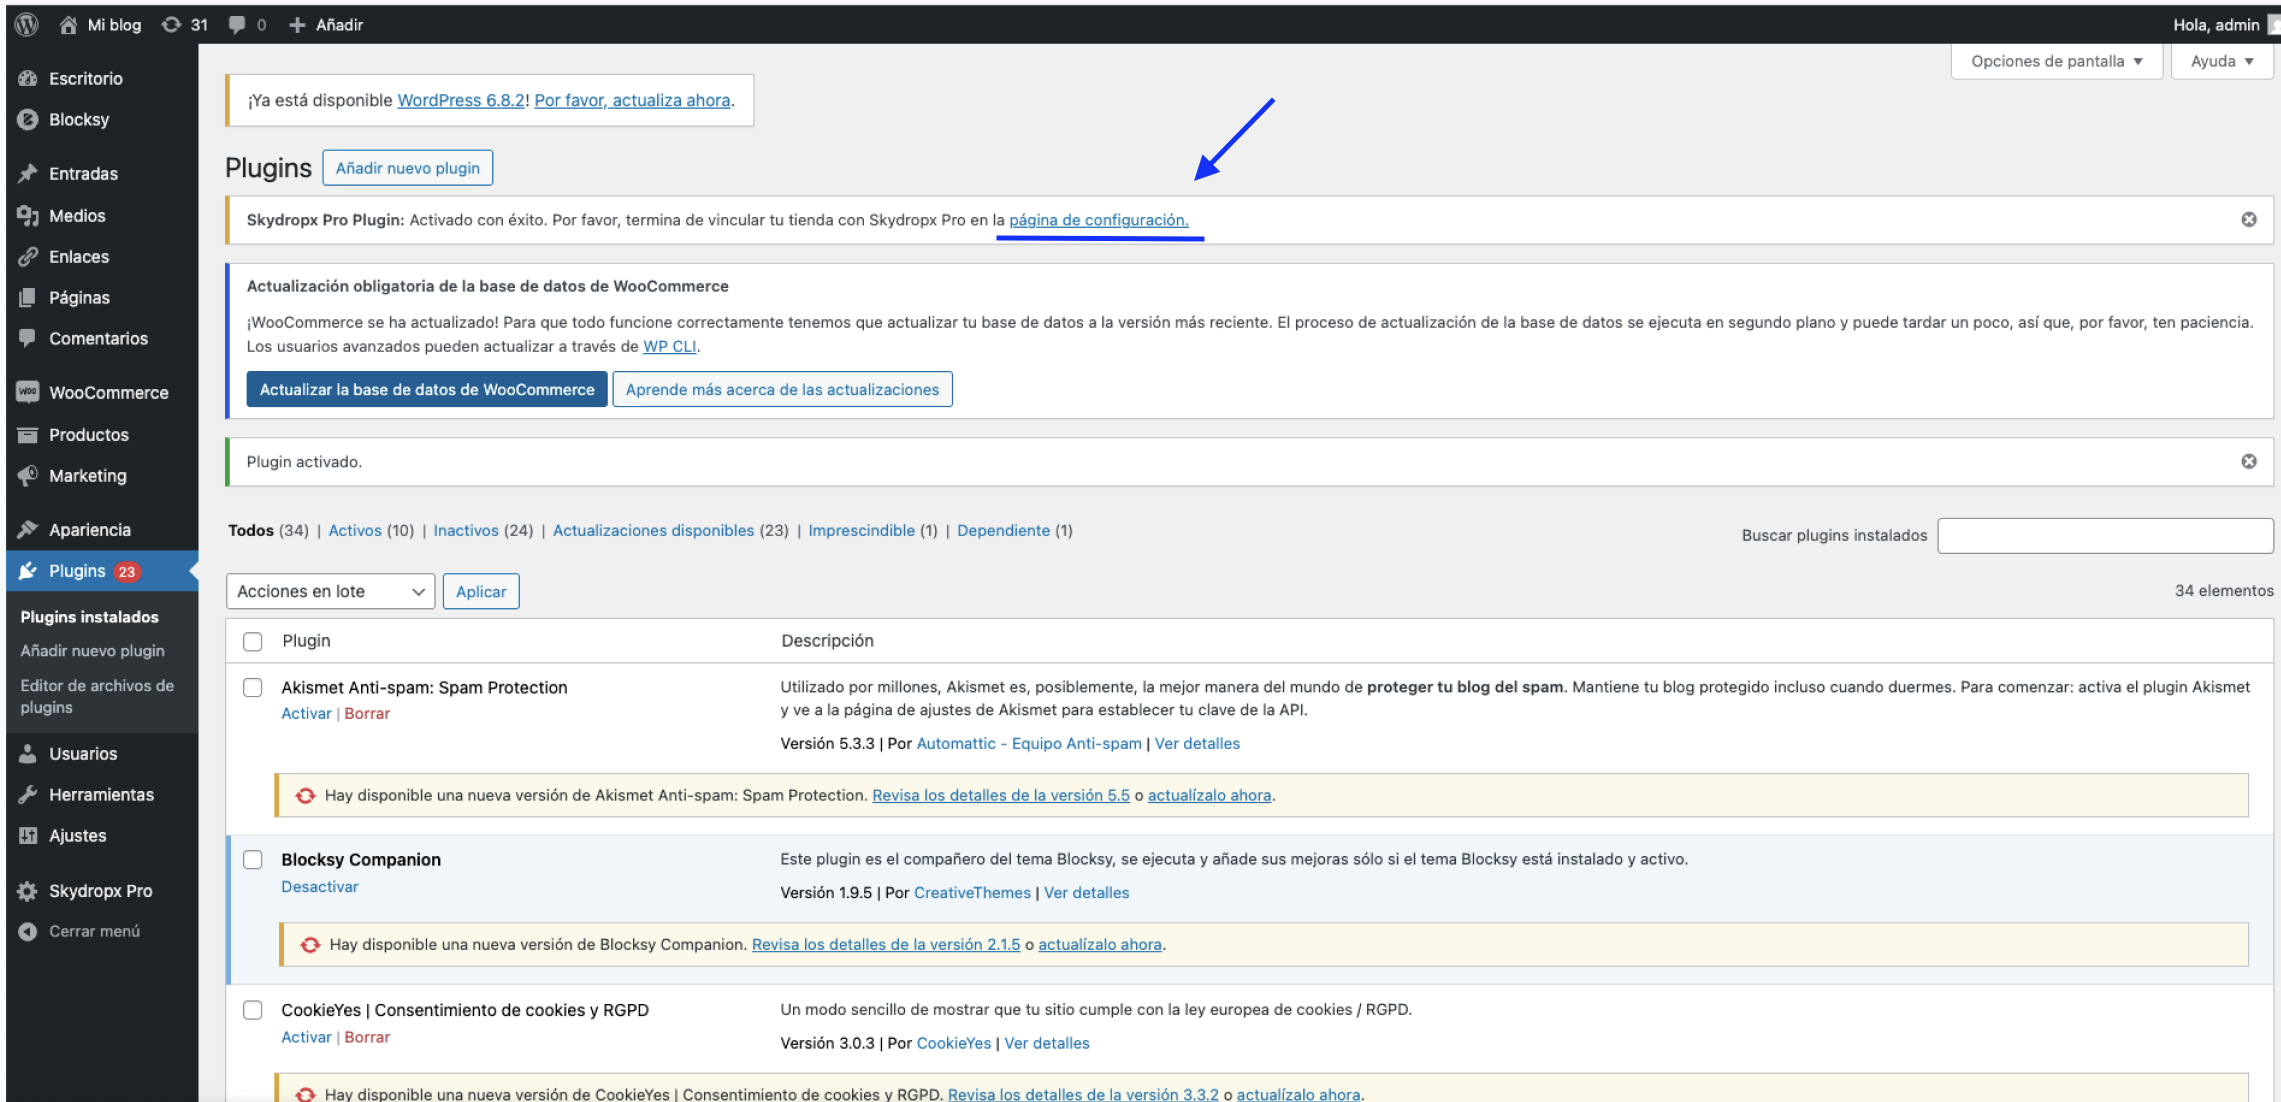Click the Páginas pages icon
Screen dimensions: 2281x1102
(x=28, y=297)
